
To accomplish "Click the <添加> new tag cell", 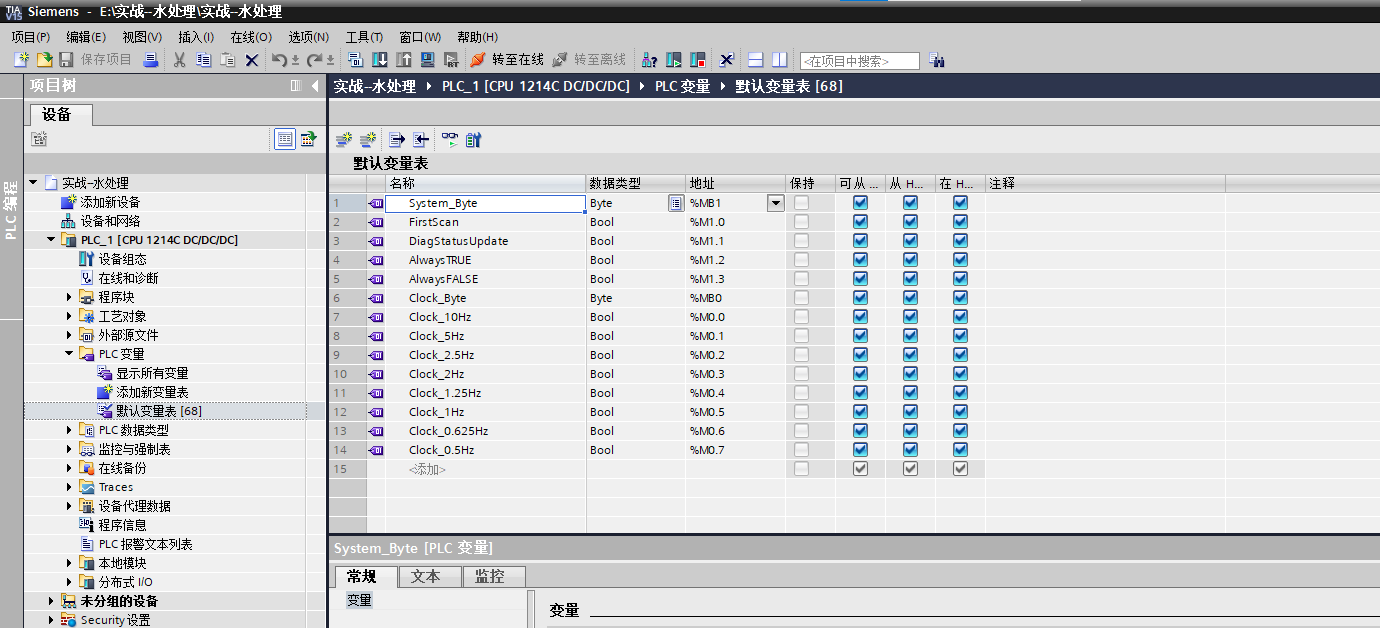I will (486, 469).
